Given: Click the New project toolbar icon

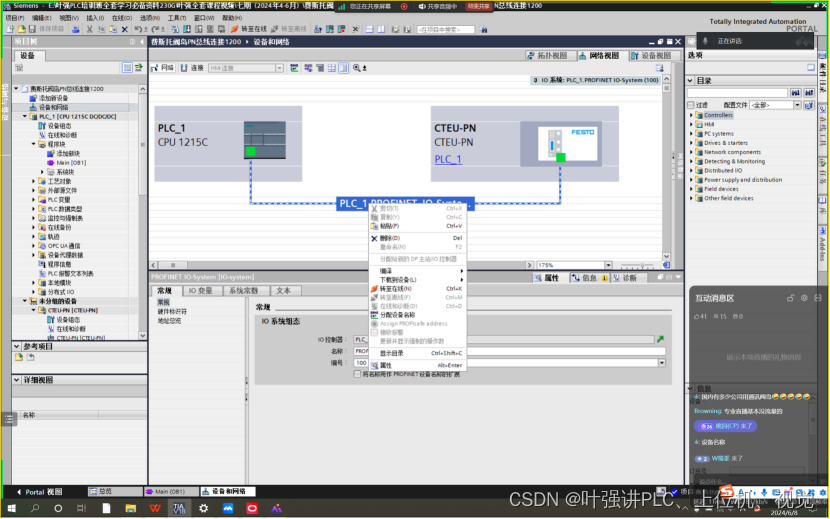Looking at the screenshot, I should point(10,29).
